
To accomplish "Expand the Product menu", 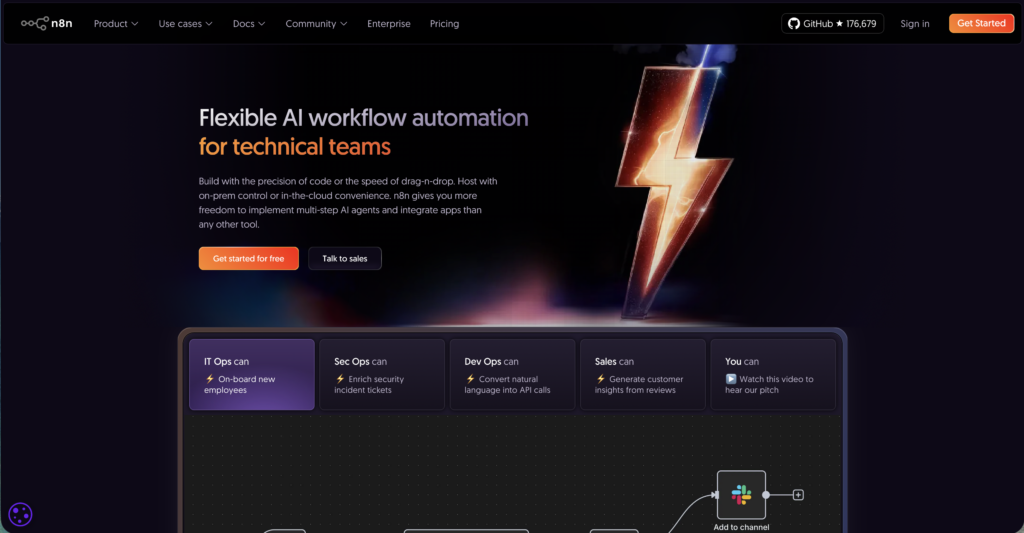I will click(x=116, y=24).
